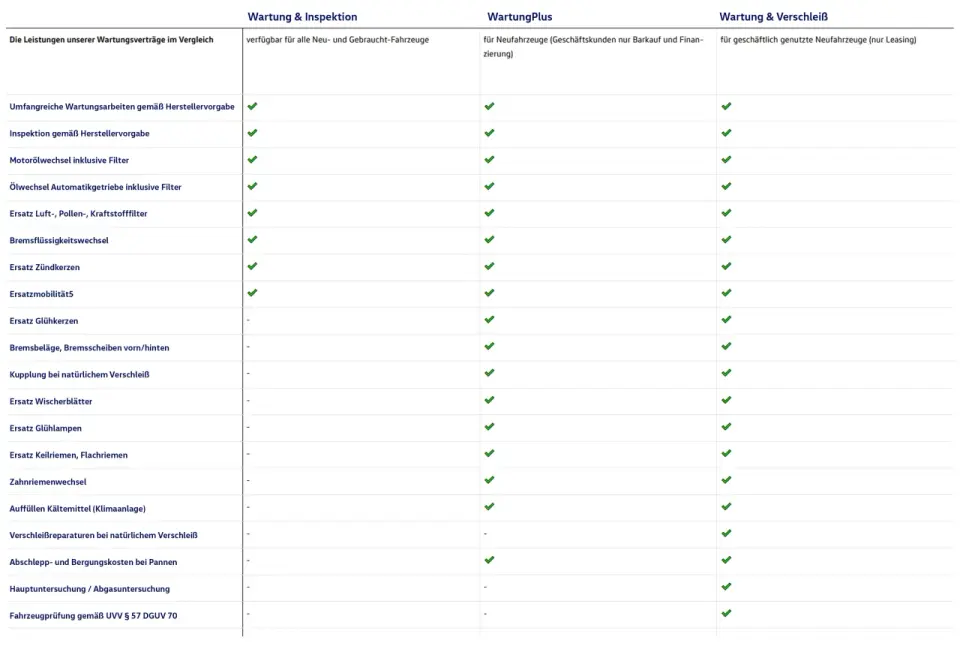Click Hauptuntersuchung checkmark under Wartung & Verschleiß
Viewport: 960px width, 646px height.
click(x=726, y=587)
